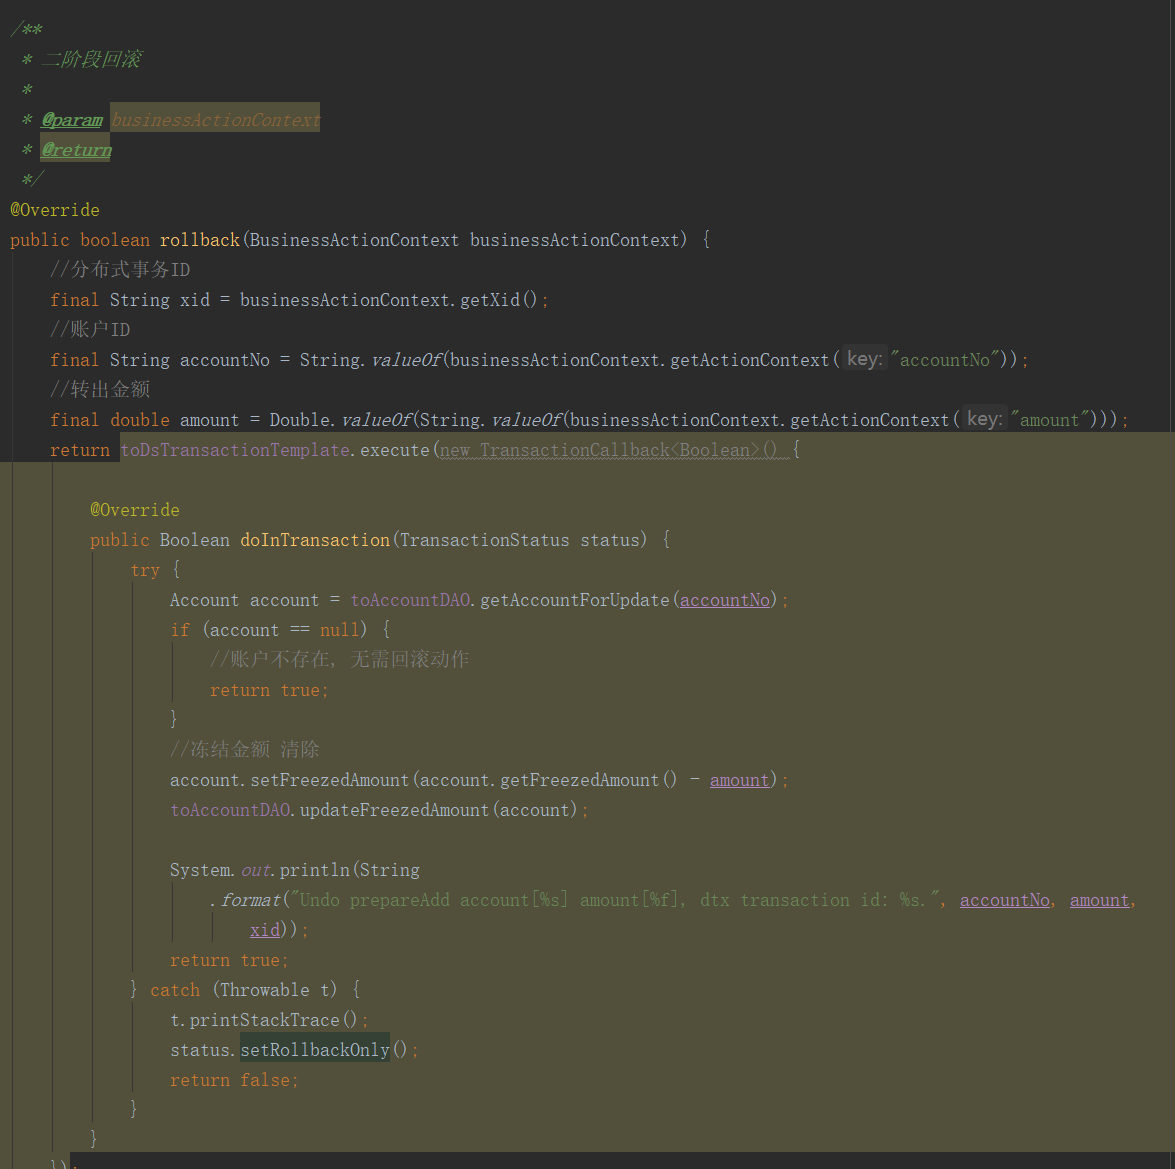Viewport: 1175px width, 1169px height.
Task: Click the try keyword
Action: pyautogui.click(x=145, y=570)
